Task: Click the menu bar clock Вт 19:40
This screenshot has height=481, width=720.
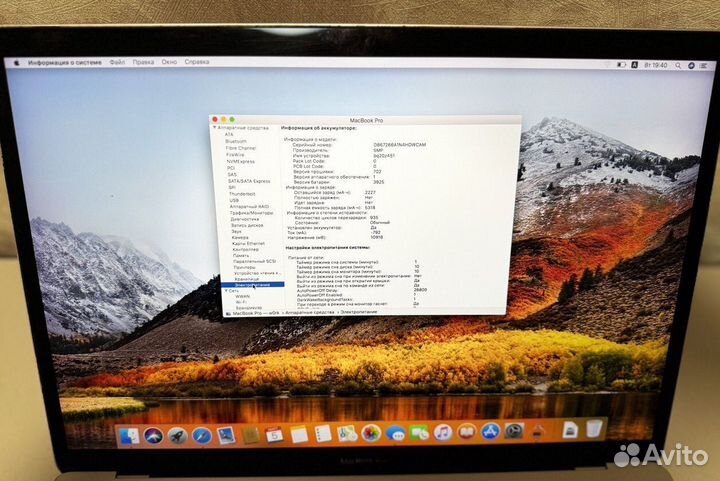Action: 656,65
